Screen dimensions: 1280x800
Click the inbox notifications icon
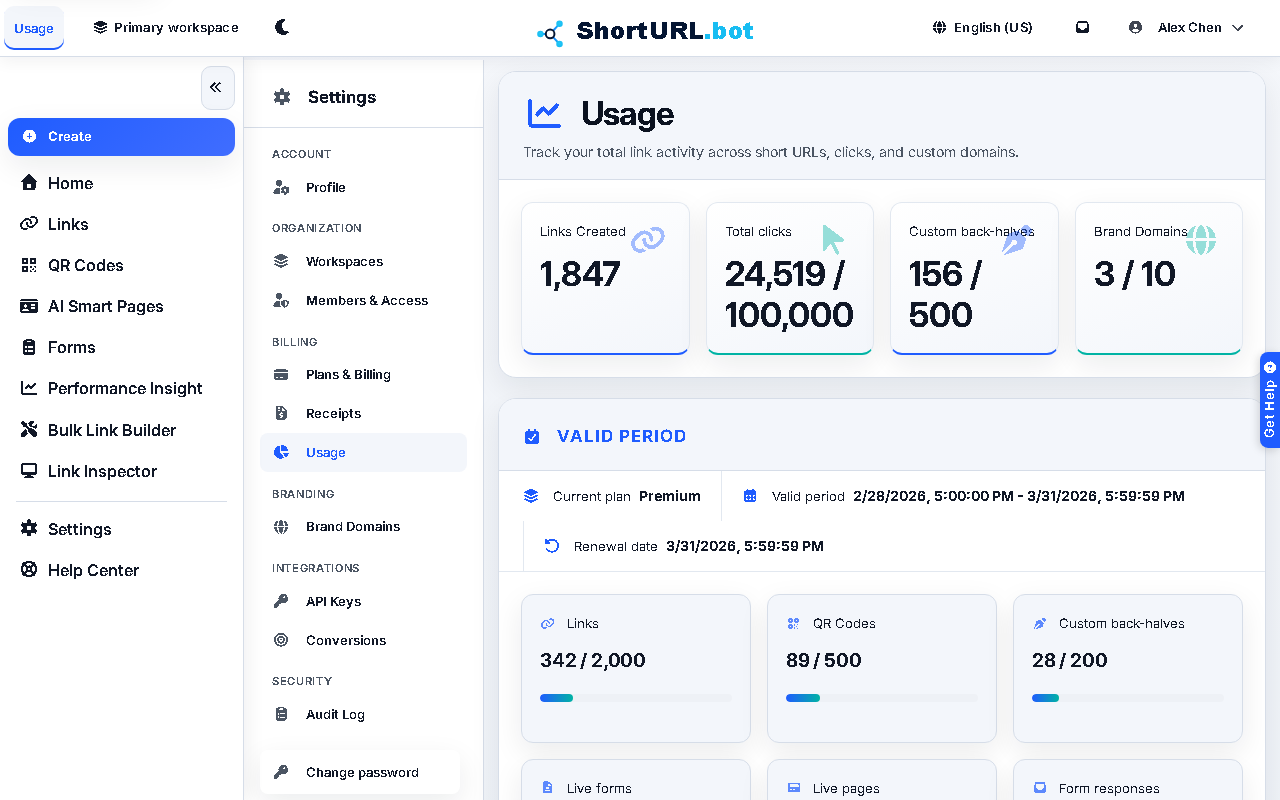1082,27
